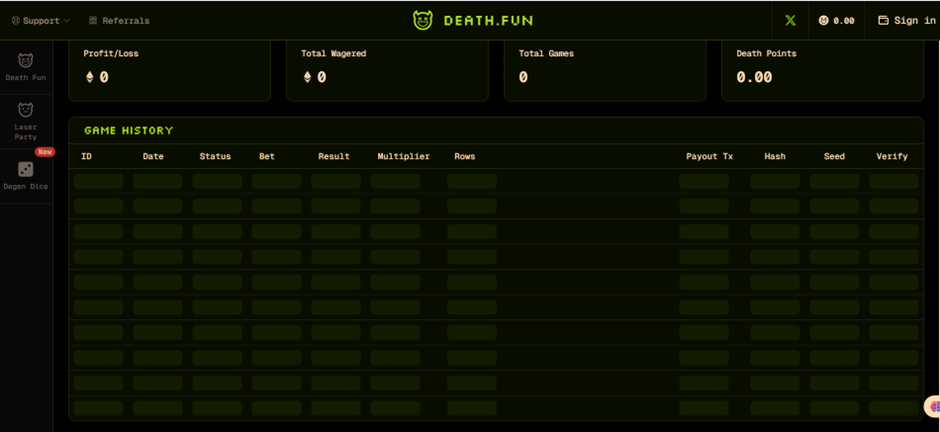Open Laser Party game in sidebar
This screenshot has height=432, width=940.
[x=26, y=122]
